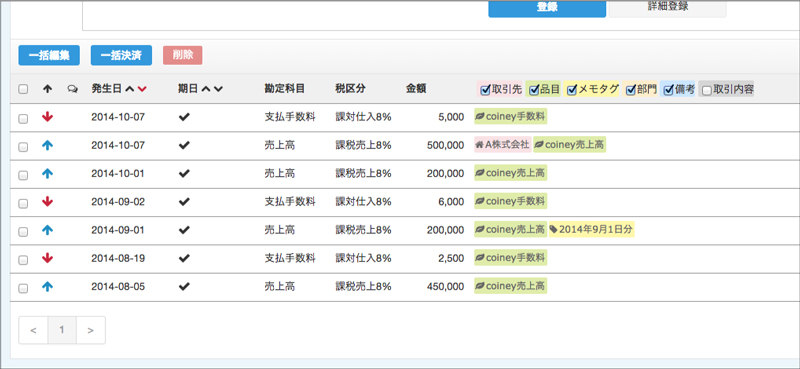Screen dimensions: 800x369
Task: Click red expense arrow in 2014-08-19 row
Action: [x=47, y=258]
